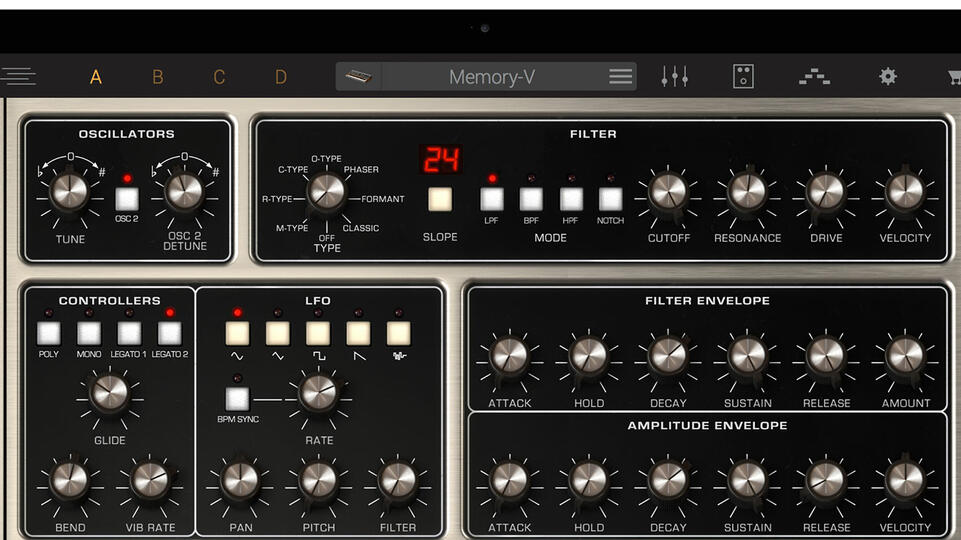This screenshot has width=961, height=540.
Task: Click the Filter Envelope AMOUNT knob
Action: tap(905, 356)
